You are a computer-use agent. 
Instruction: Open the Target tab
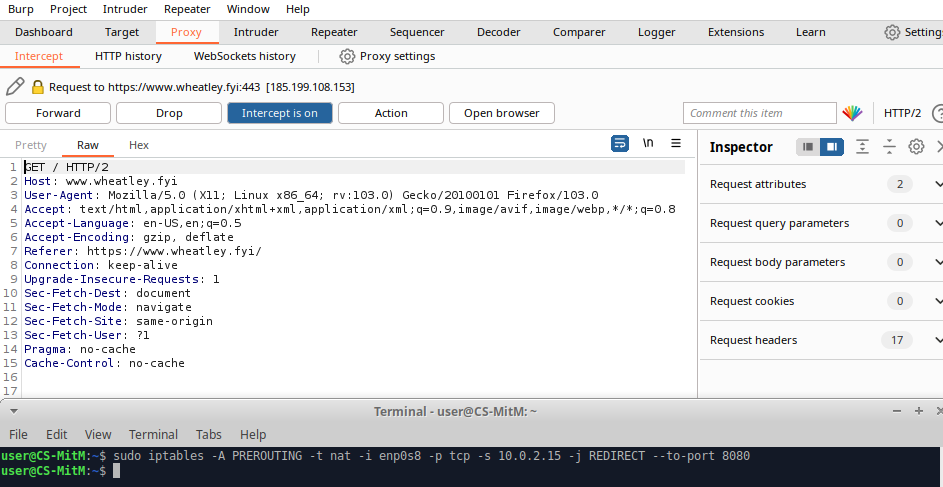click(x=121, y=32)
